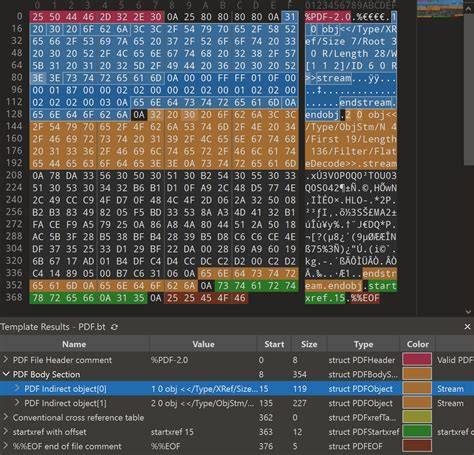Expand PDF Indirect object[0] entry
474x455 pixels.
(x=17, y=388)
